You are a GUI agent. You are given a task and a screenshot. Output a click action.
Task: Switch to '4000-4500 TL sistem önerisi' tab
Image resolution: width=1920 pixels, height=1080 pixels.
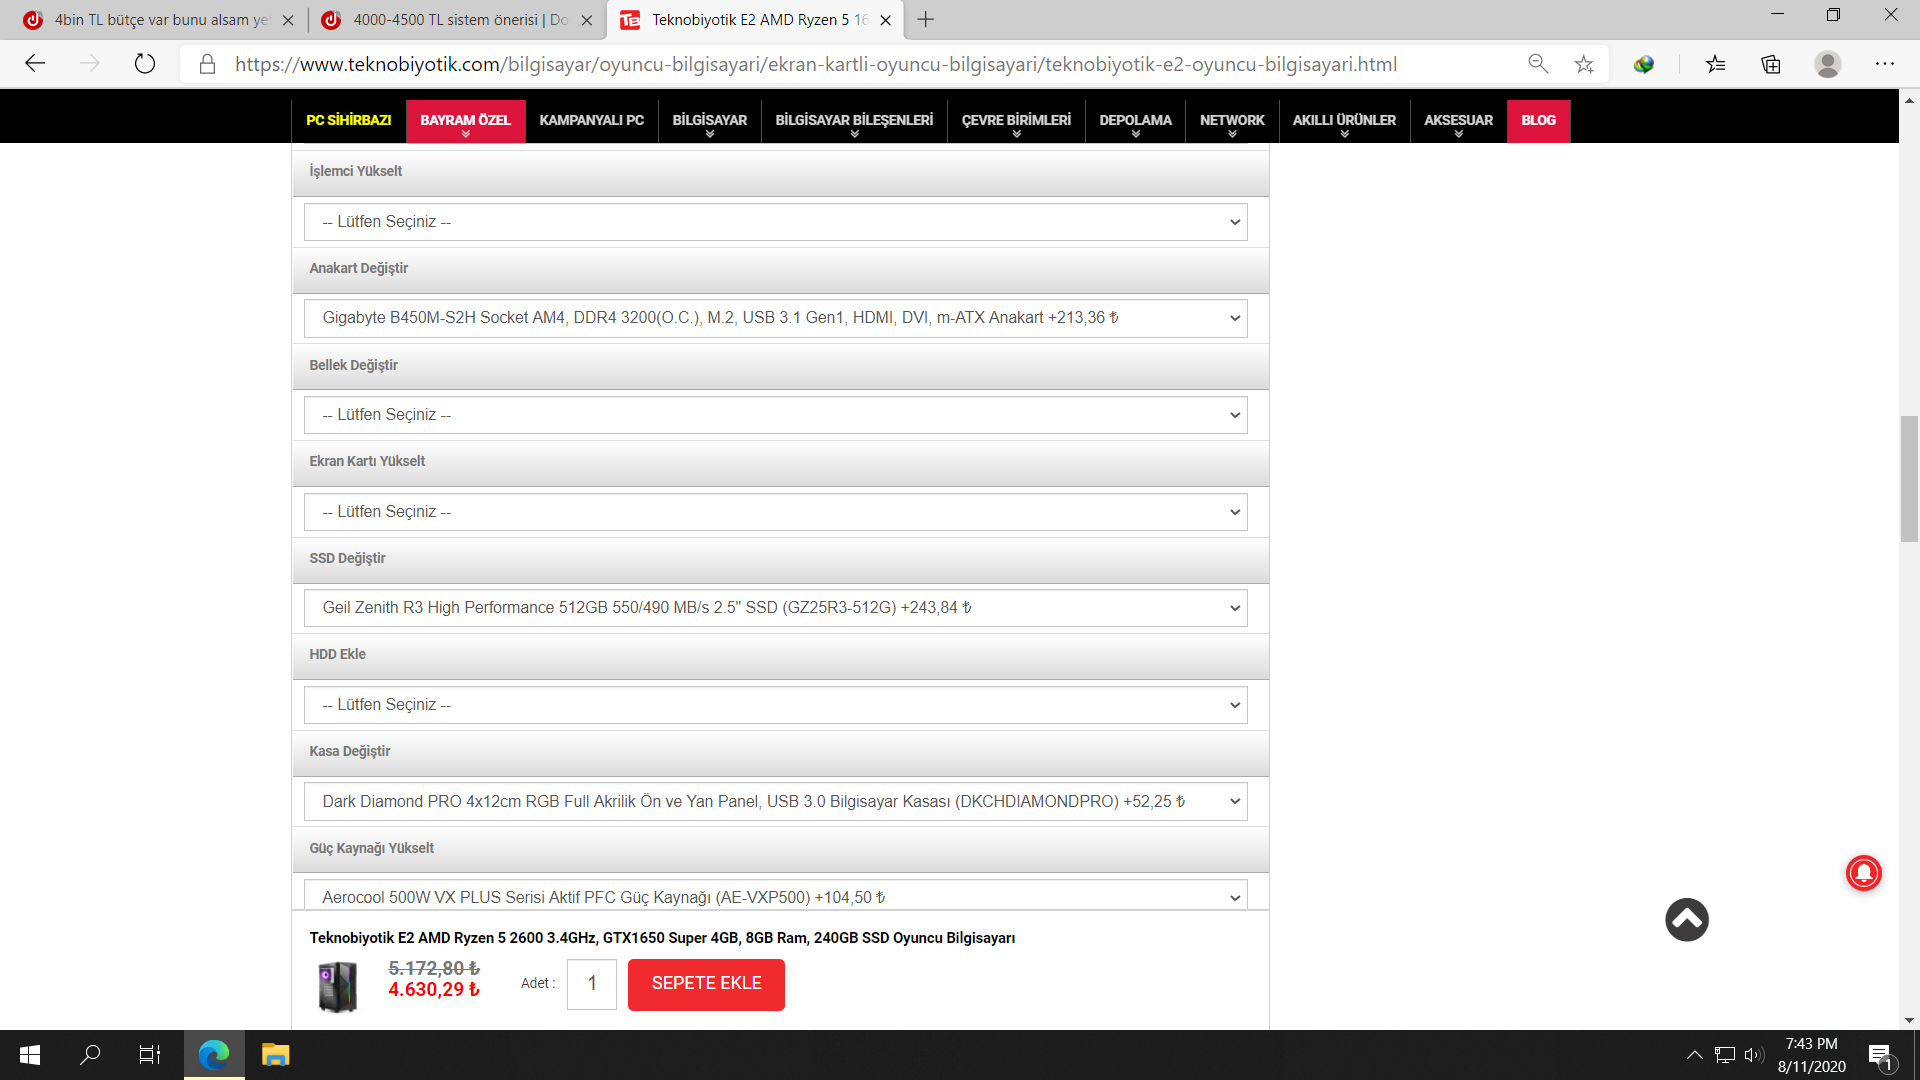pyautogui.click(x=457, y=20)
